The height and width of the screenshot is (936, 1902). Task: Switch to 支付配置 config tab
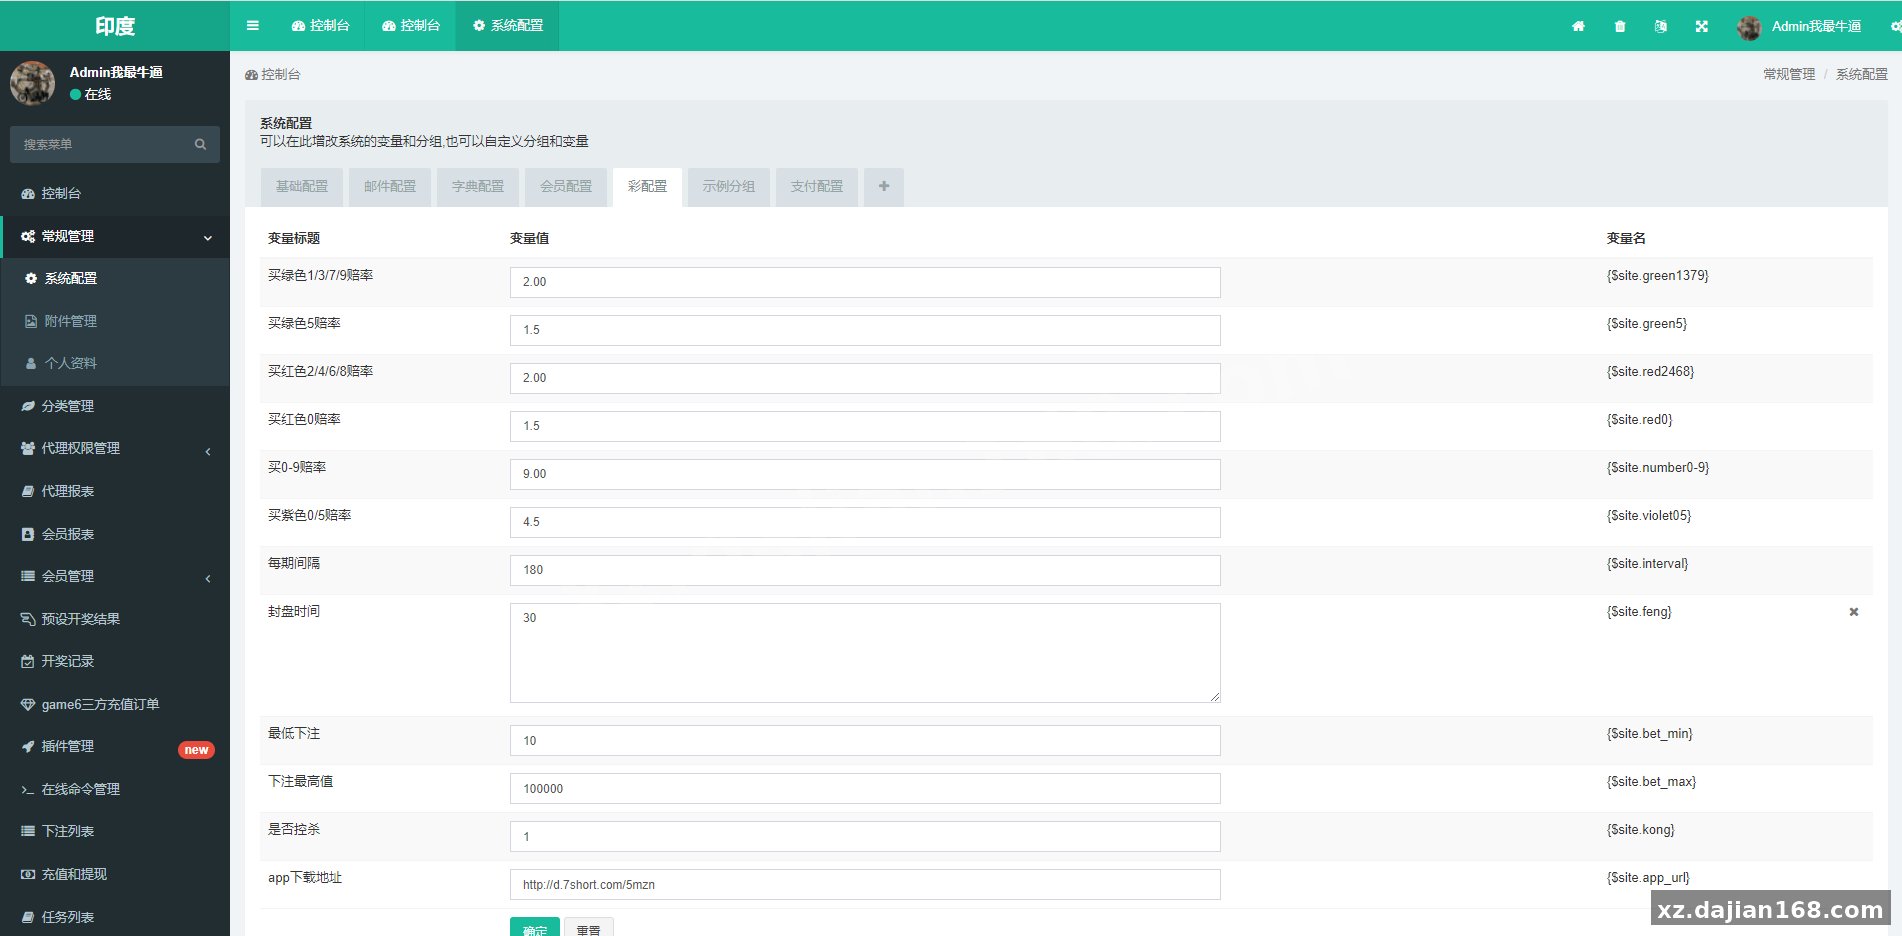tap(817, 187)
